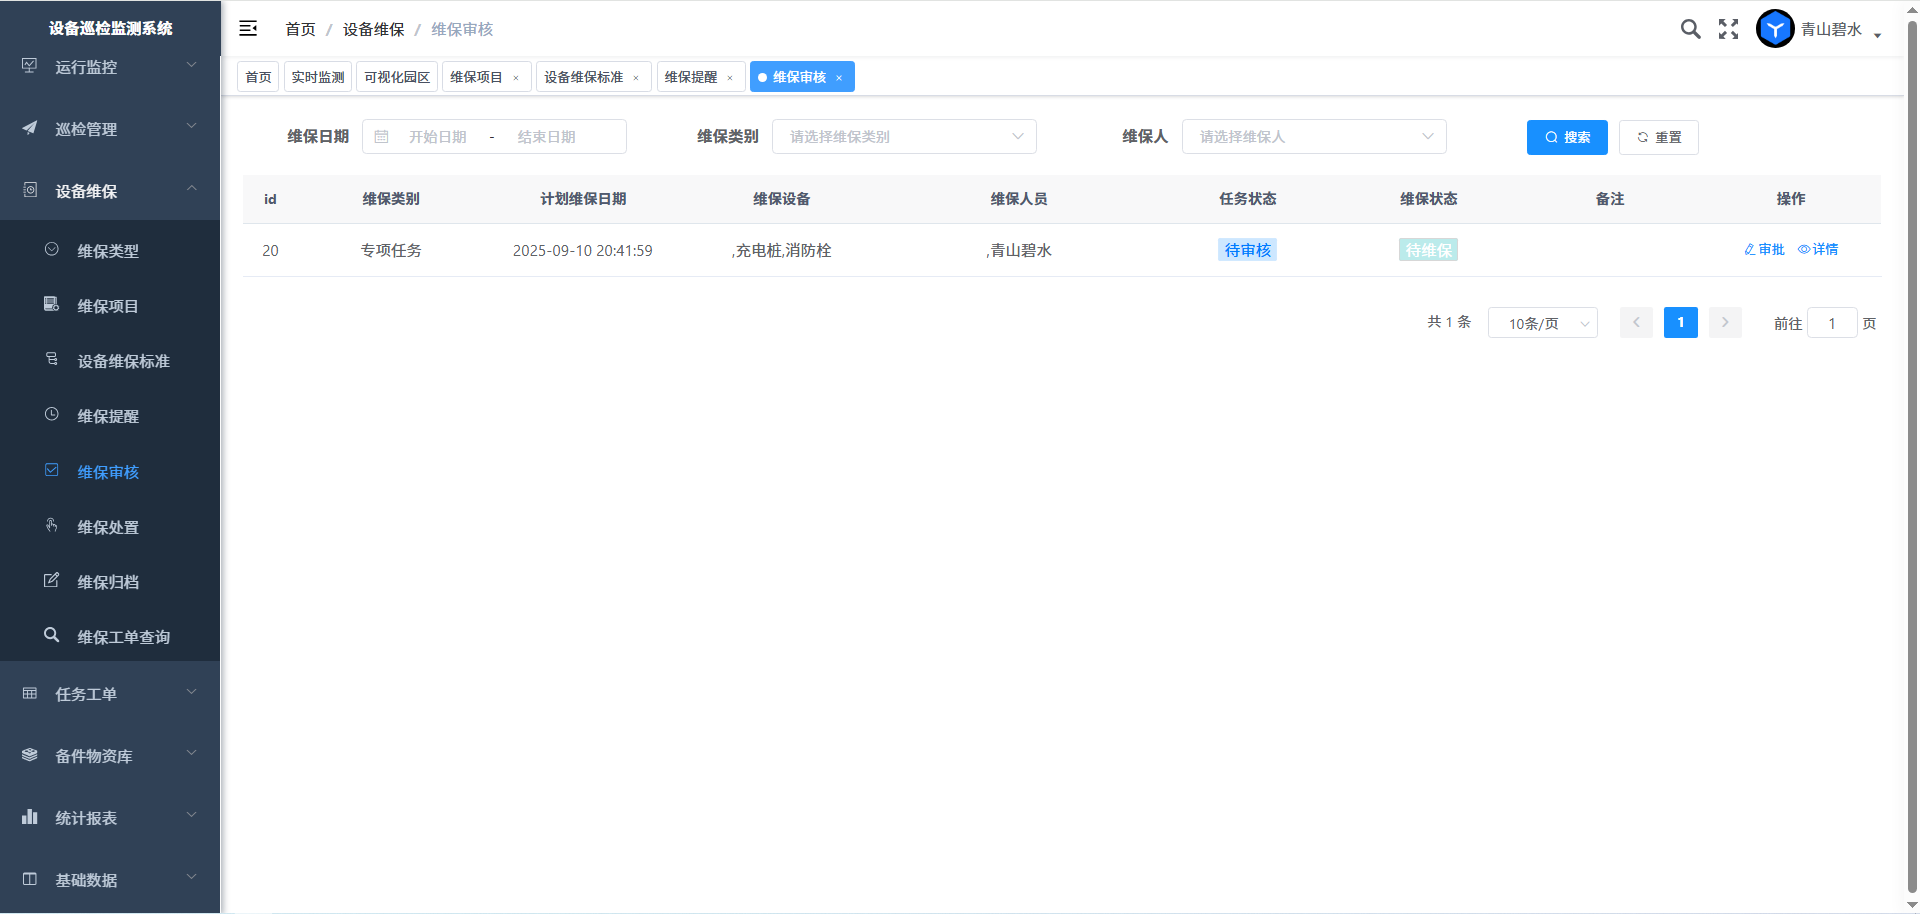Image resolution: width=1920 pixels, height=914 pixels.
Task: Close the 设备维保标准 tab
Action: coord(636,78)
